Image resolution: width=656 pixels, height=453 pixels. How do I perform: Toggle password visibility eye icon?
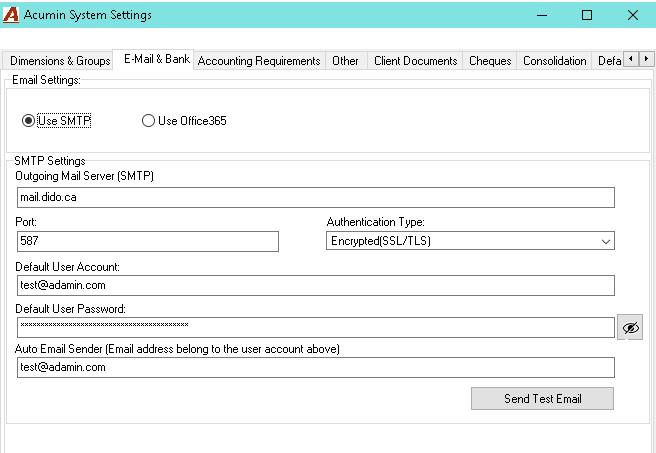click(630, 328)
